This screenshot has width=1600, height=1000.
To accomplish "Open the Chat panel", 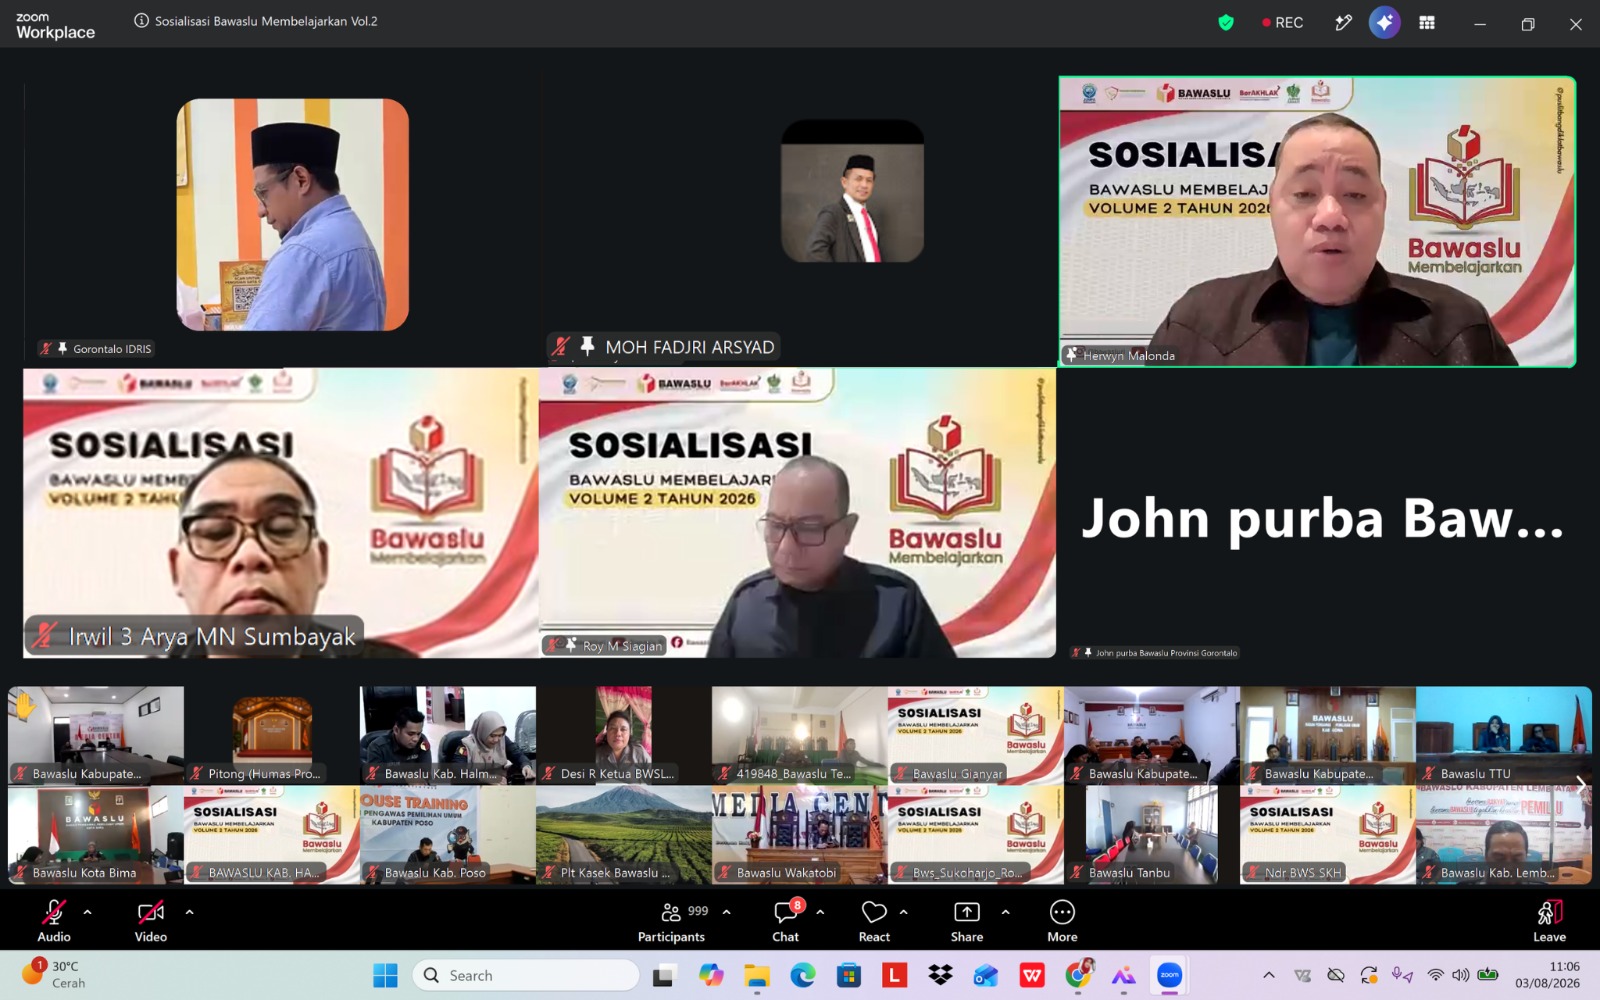I will point(786,920).
